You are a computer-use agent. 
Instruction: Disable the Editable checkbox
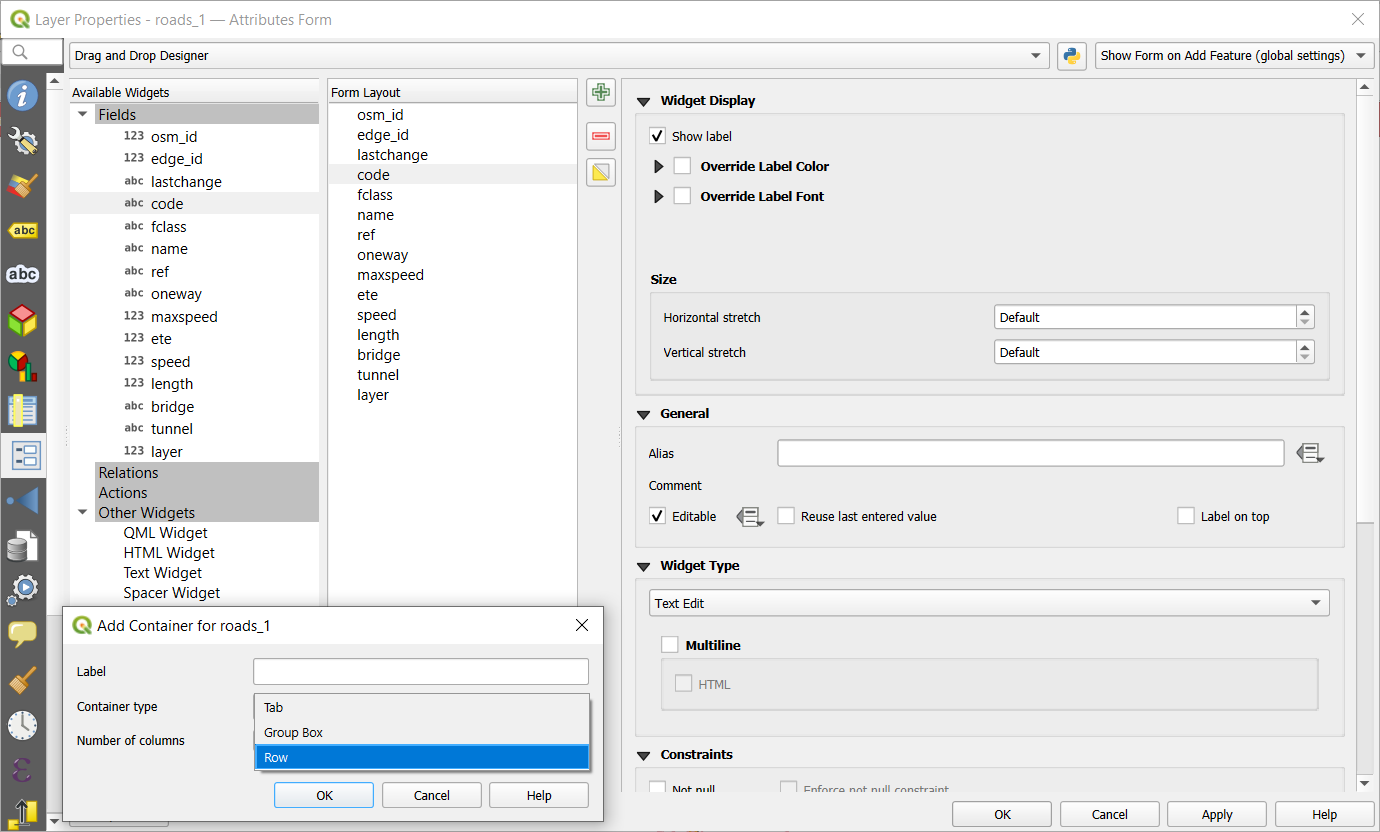[657, 516]
